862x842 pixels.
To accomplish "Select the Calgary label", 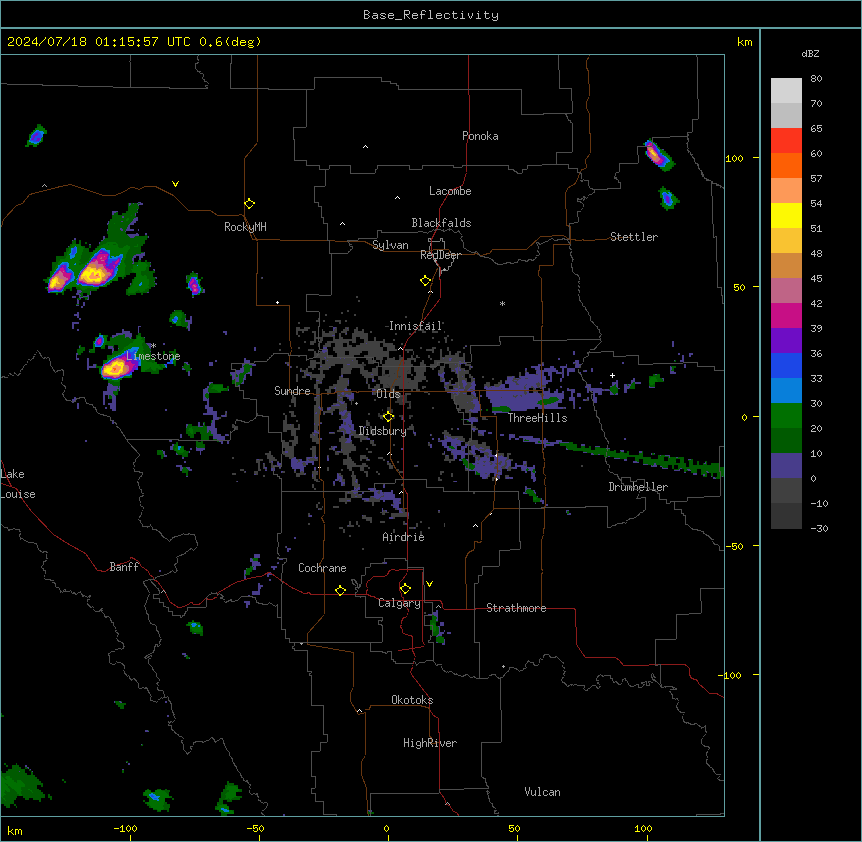I will 399,603.
